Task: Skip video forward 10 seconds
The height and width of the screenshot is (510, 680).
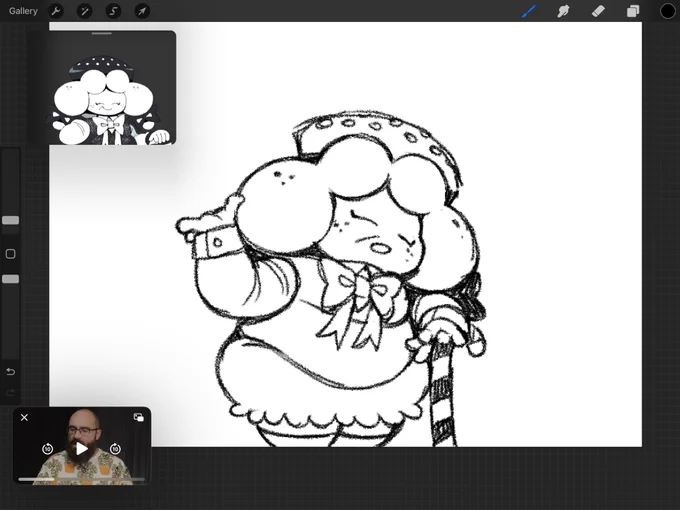Action: (115, 449)
